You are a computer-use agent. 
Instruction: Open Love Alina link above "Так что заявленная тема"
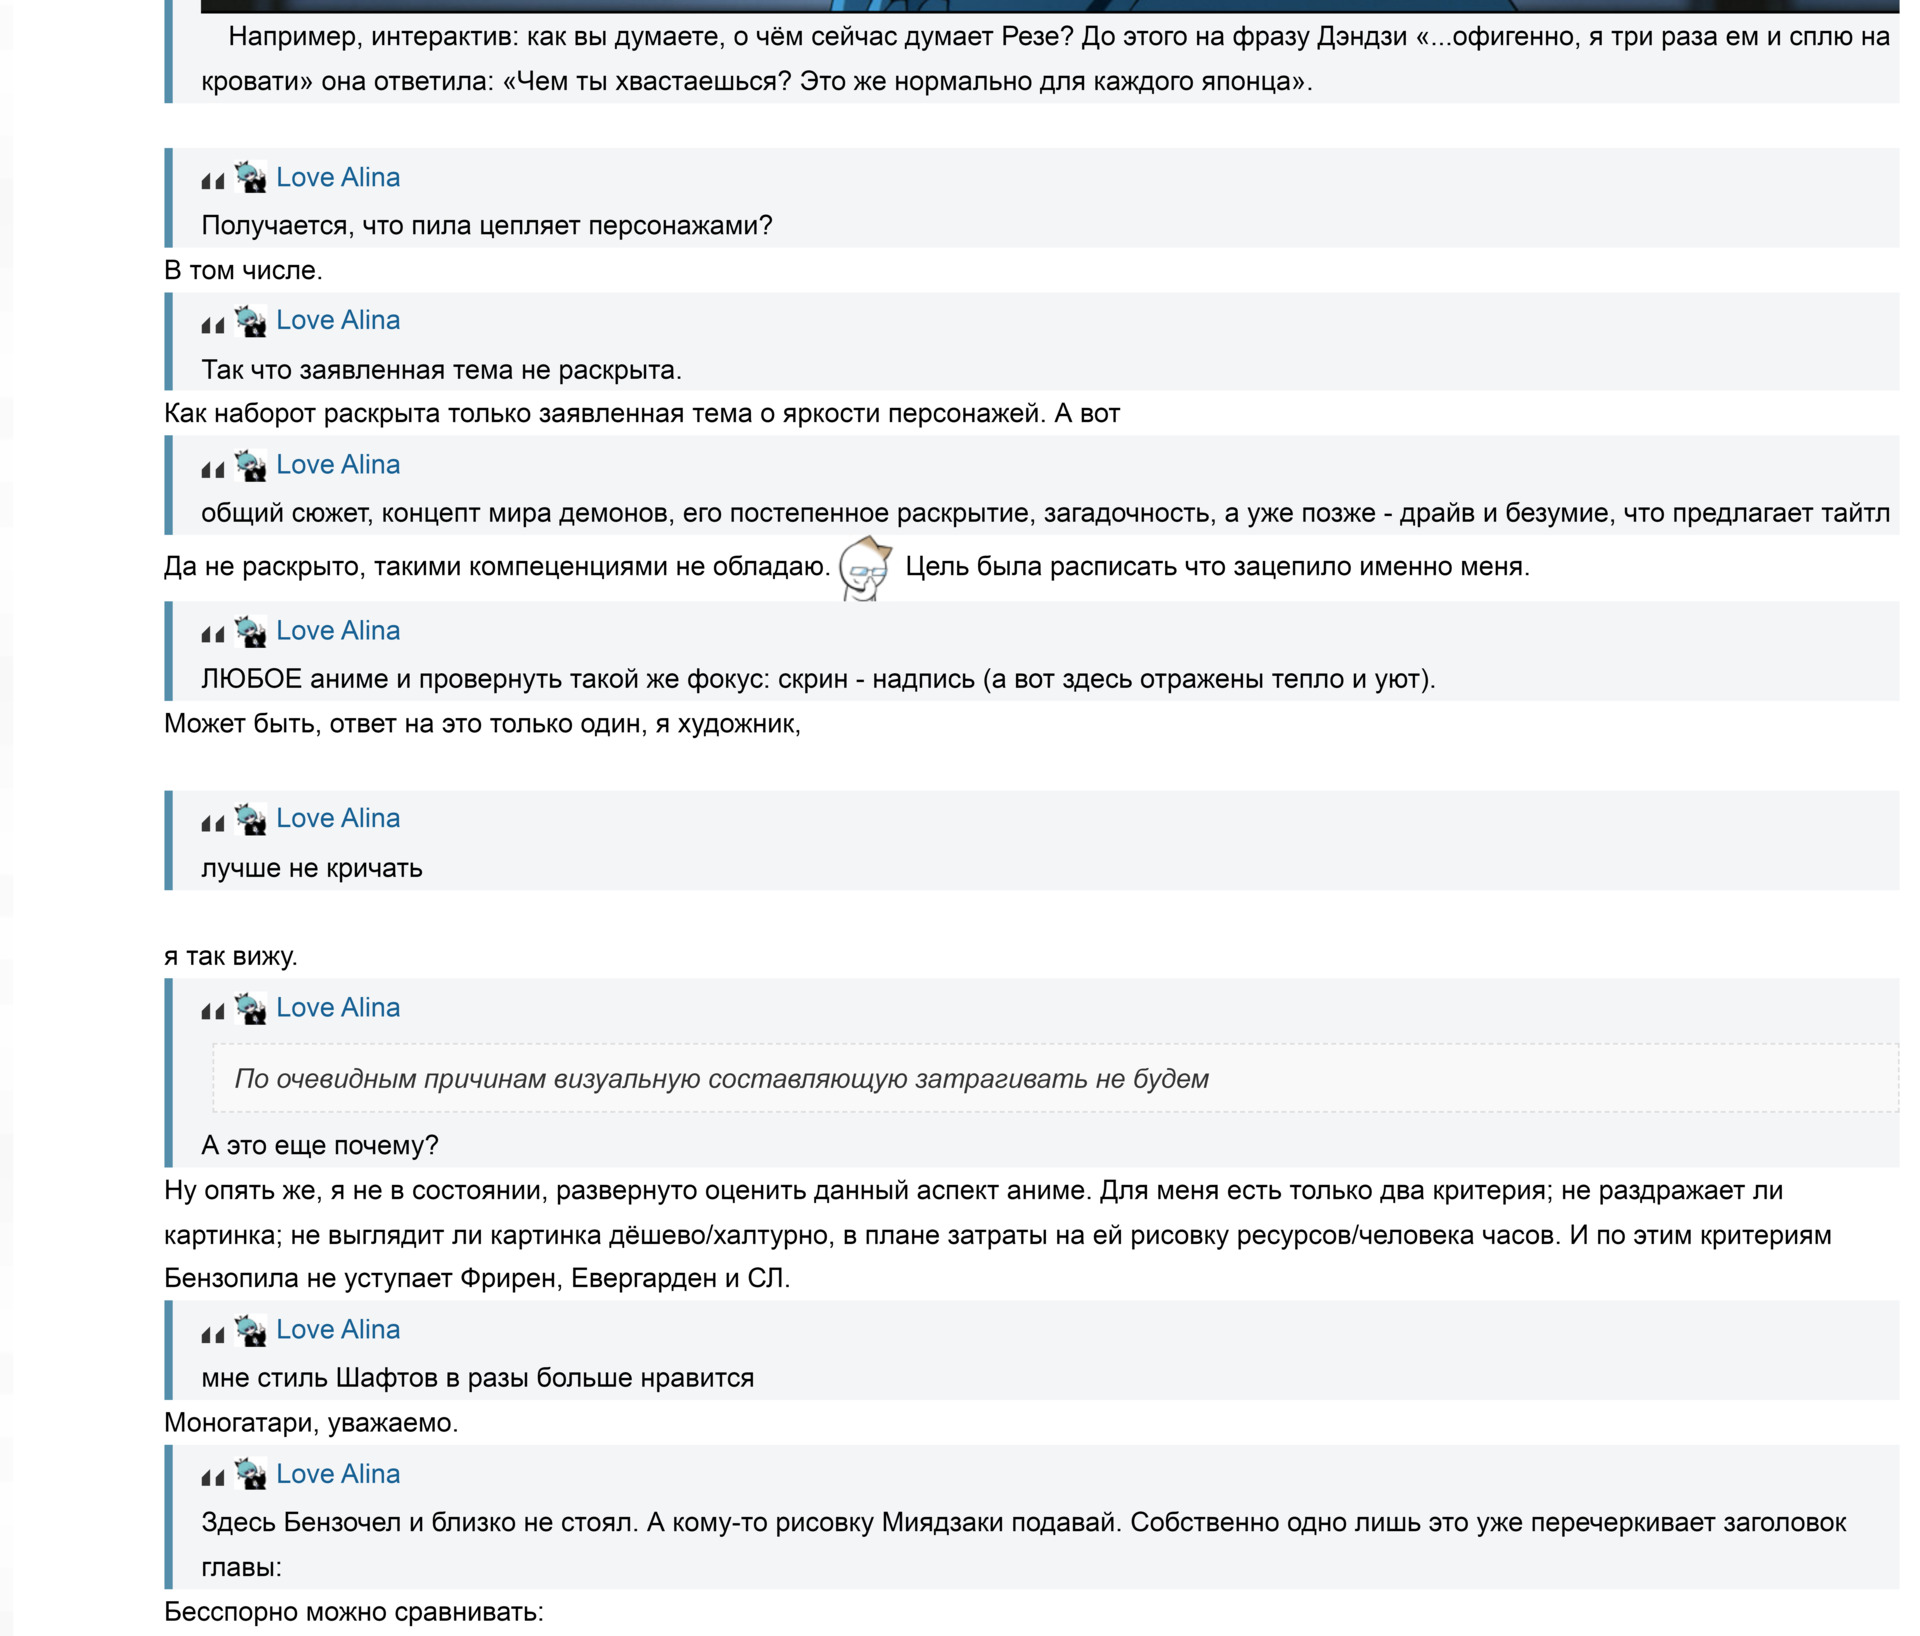338,320
